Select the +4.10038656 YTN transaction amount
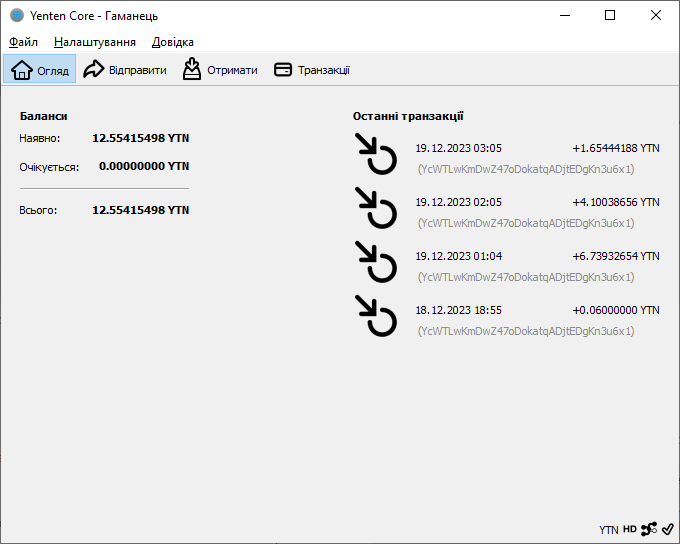The image size is (680, 544). [x=616, y=202]
